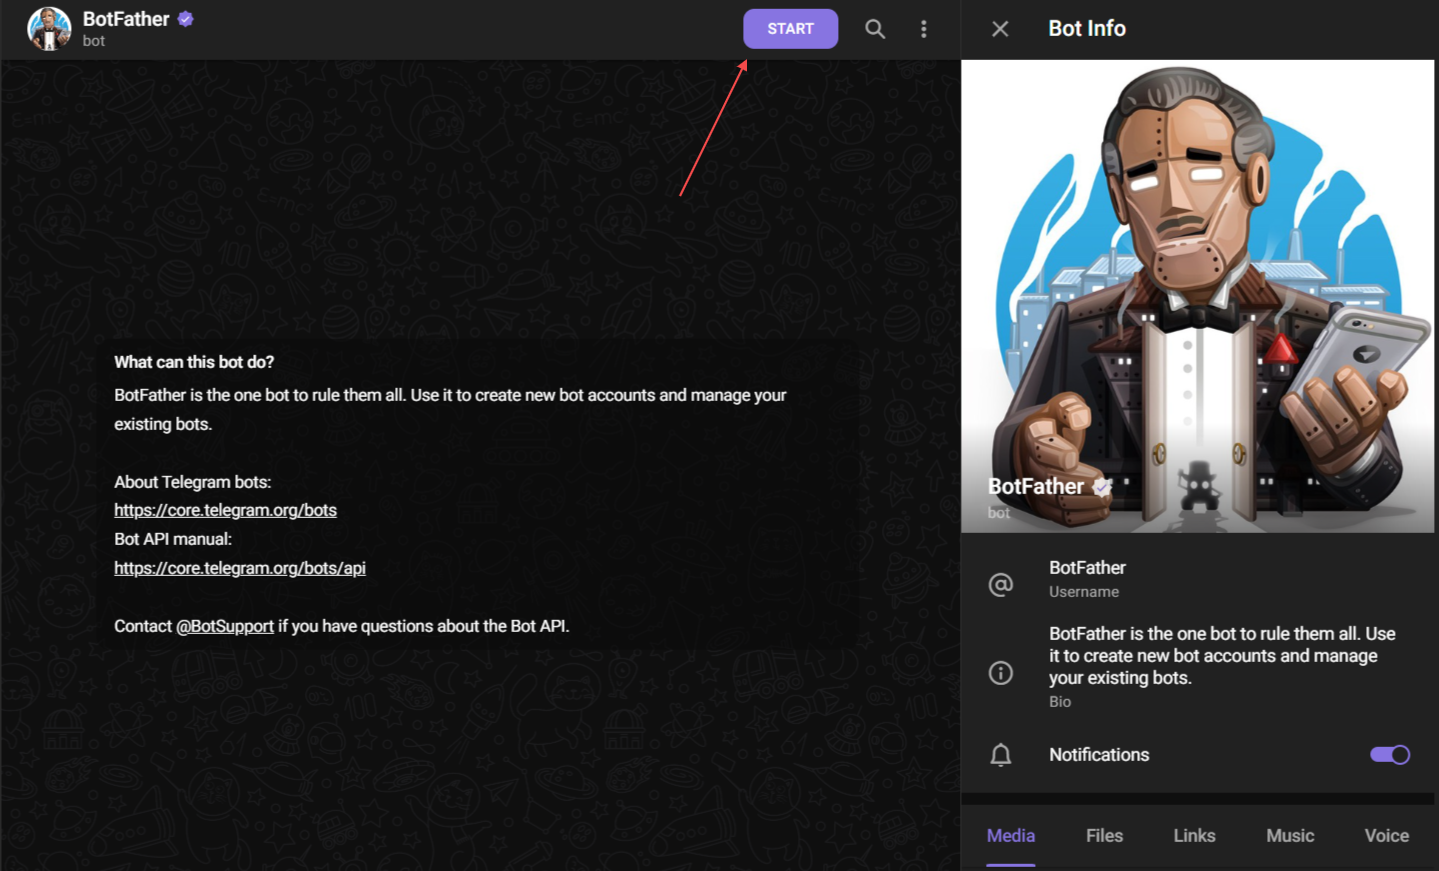Open the large BotFather profile picture
The height and width of the screenshot is (871, 1439).
coord(1198,296)
